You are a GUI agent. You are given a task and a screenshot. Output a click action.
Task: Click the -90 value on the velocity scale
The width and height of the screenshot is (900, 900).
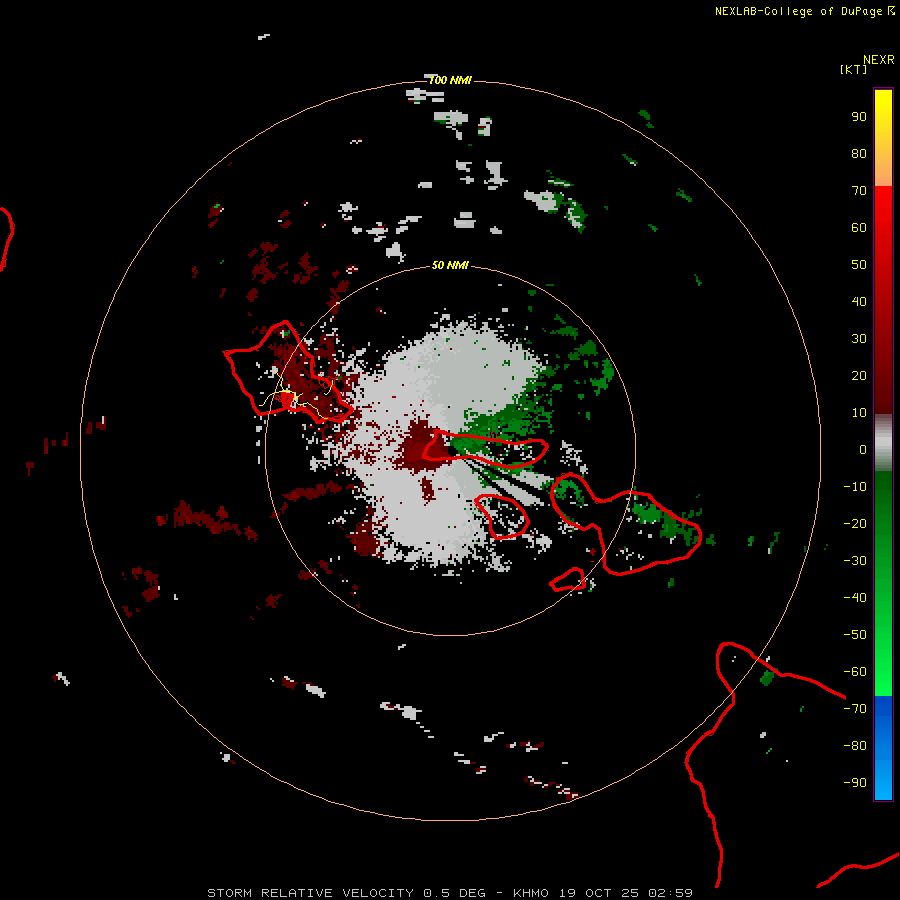tap(855, 783)
